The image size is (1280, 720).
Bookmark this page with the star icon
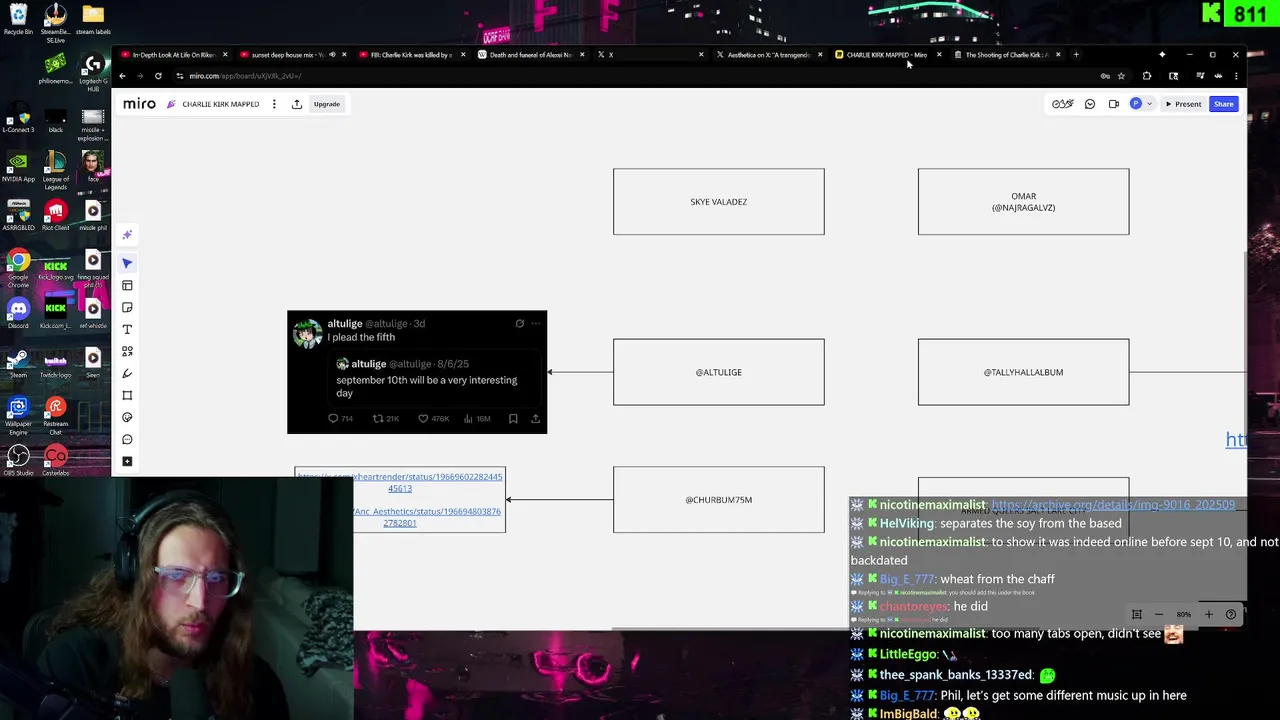point(1121,76)
